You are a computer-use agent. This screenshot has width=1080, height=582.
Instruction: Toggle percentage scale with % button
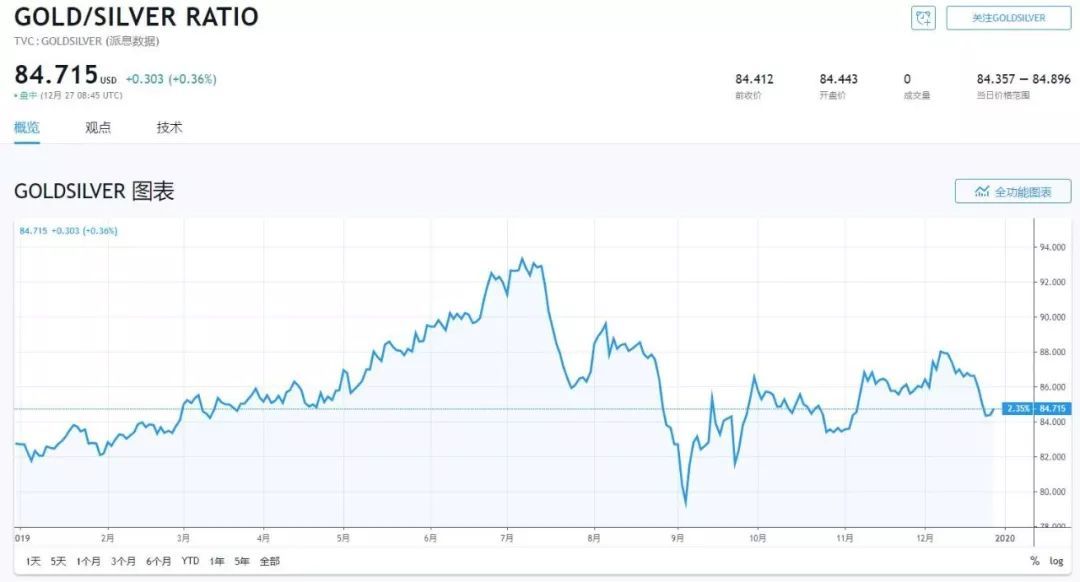1035,561
